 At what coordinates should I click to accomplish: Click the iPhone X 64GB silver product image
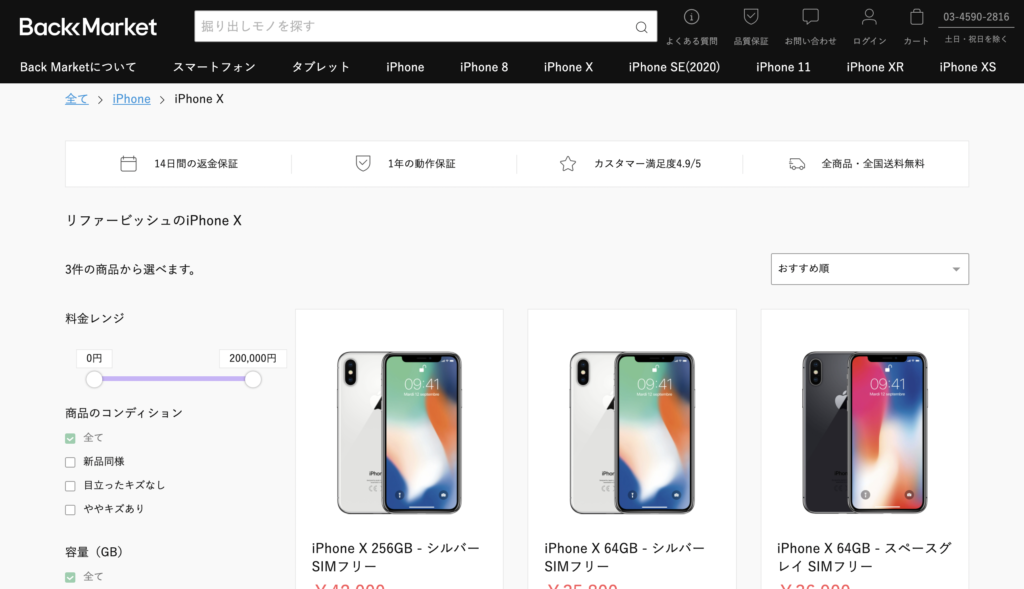pyautogui.click(x=632, y=432)
